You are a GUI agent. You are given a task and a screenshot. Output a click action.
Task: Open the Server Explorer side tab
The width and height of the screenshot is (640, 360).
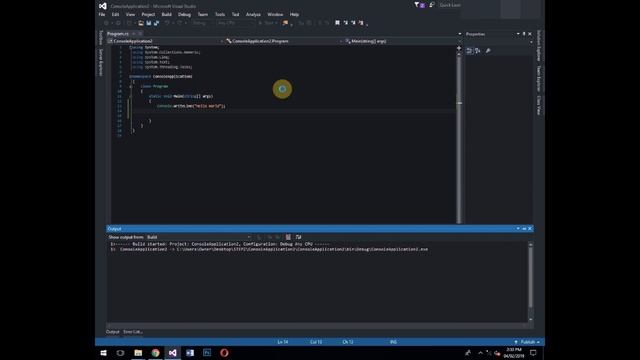click(x=101, y=62)
